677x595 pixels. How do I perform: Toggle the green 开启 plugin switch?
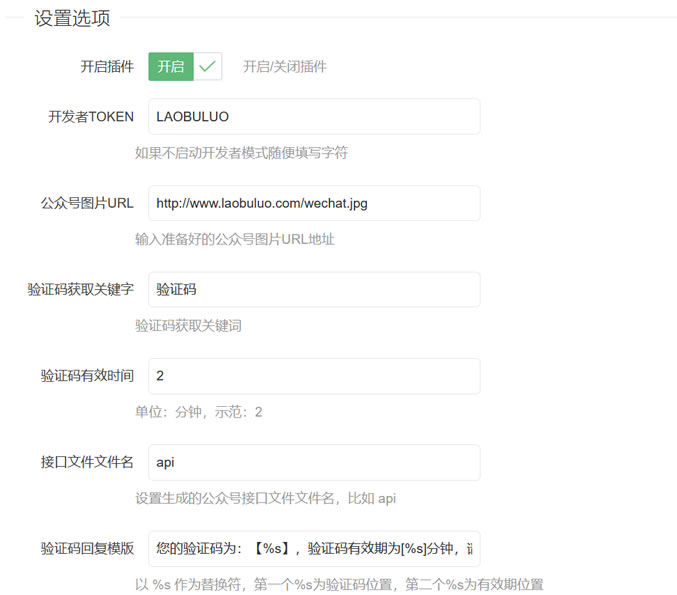point(171,67)
